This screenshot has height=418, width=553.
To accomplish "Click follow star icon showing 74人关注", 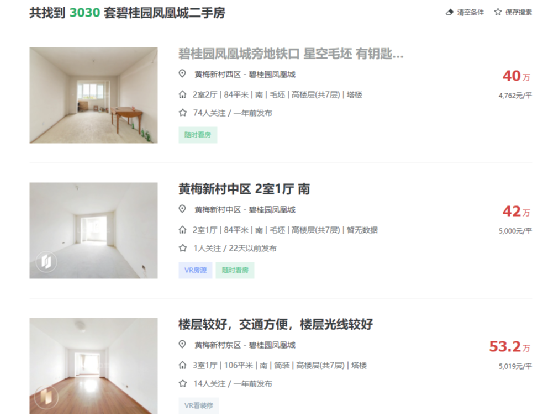I will [x=182, y=113].
